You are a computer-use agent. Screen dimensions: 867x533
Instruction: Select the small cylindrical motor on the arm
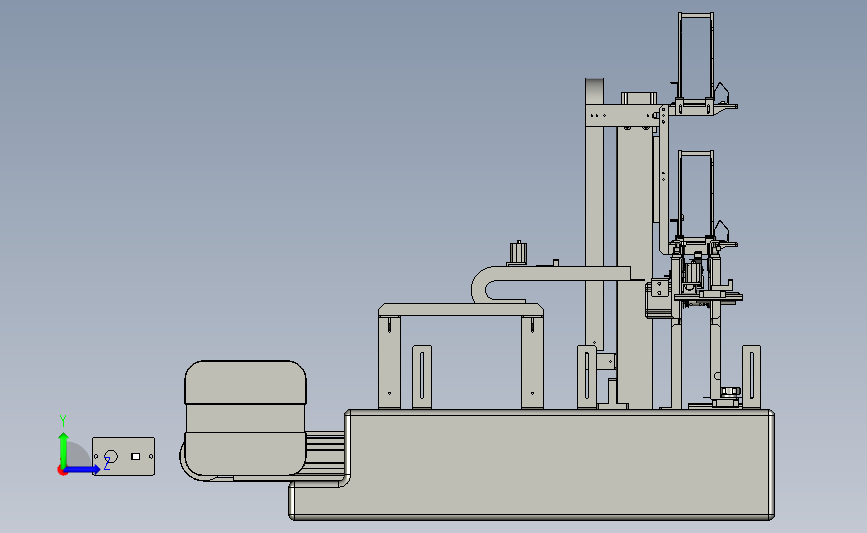[x=518, y=253]
